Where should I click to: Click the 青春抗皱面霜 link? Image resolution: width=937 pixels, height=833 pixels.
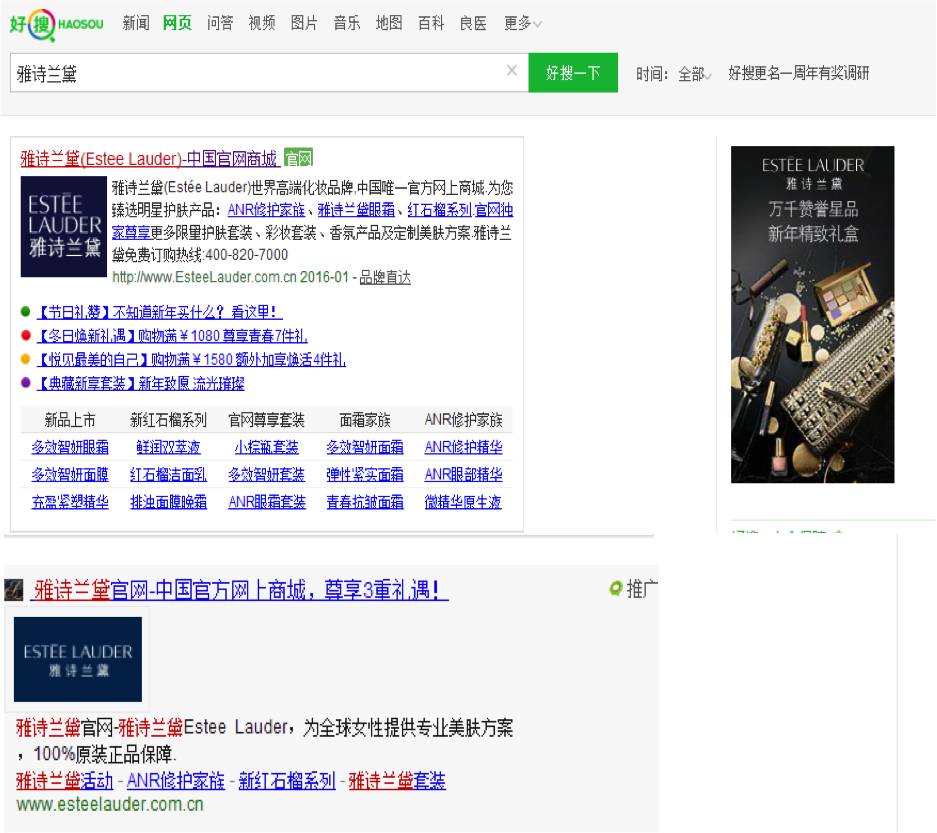365,502
